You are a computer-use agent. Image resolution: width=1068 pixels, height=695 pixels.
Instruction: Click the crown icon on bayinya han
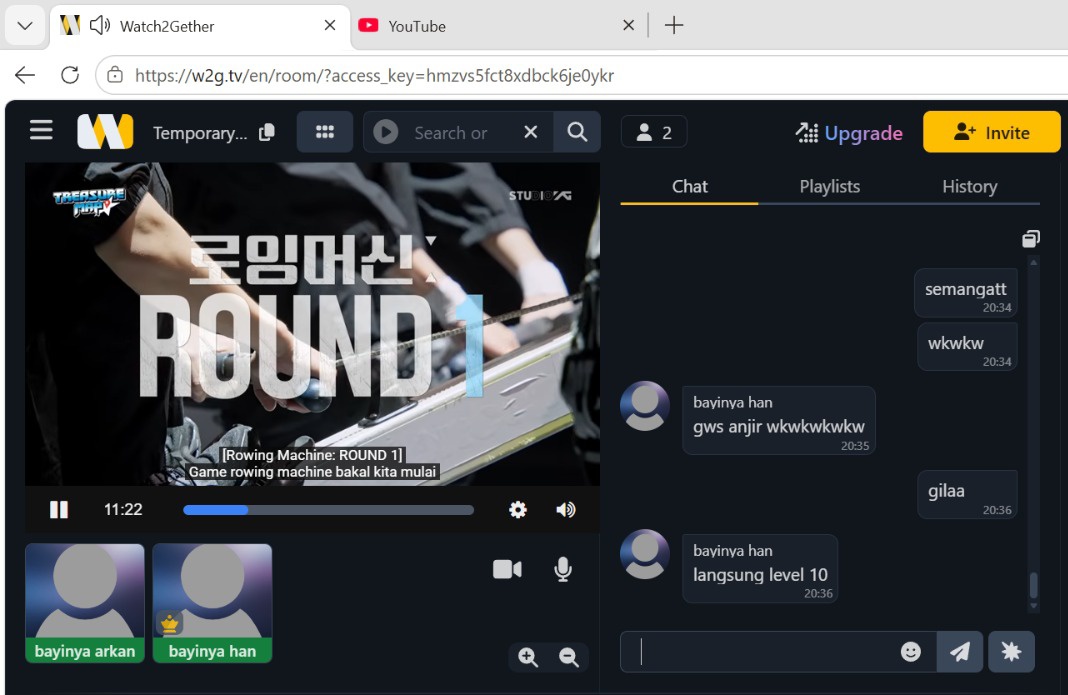click(170, 622)
